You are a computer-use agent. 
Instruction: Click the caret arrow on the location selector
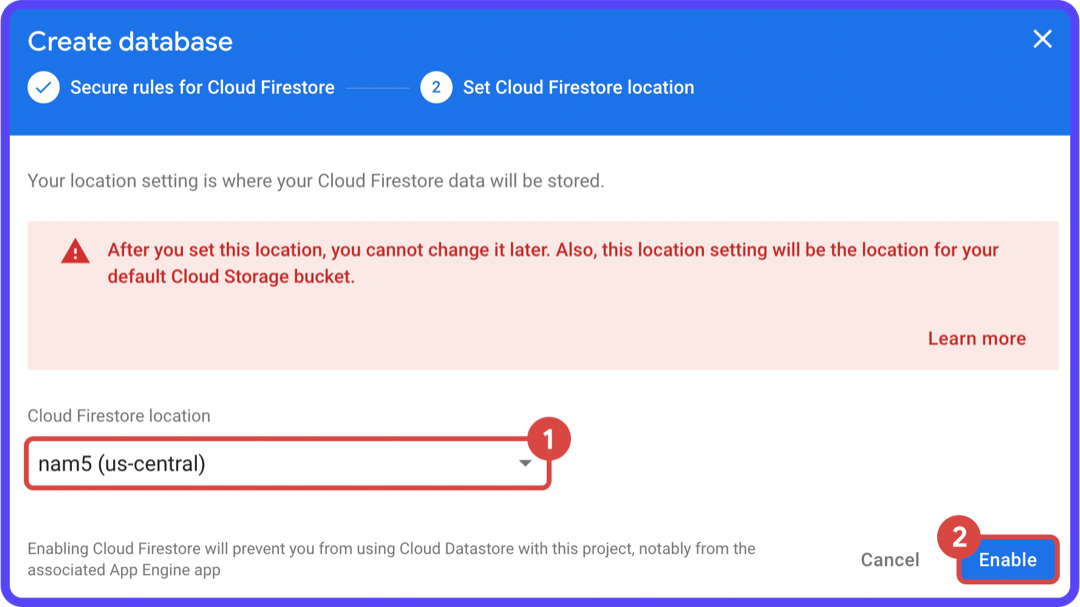[524, 462]
